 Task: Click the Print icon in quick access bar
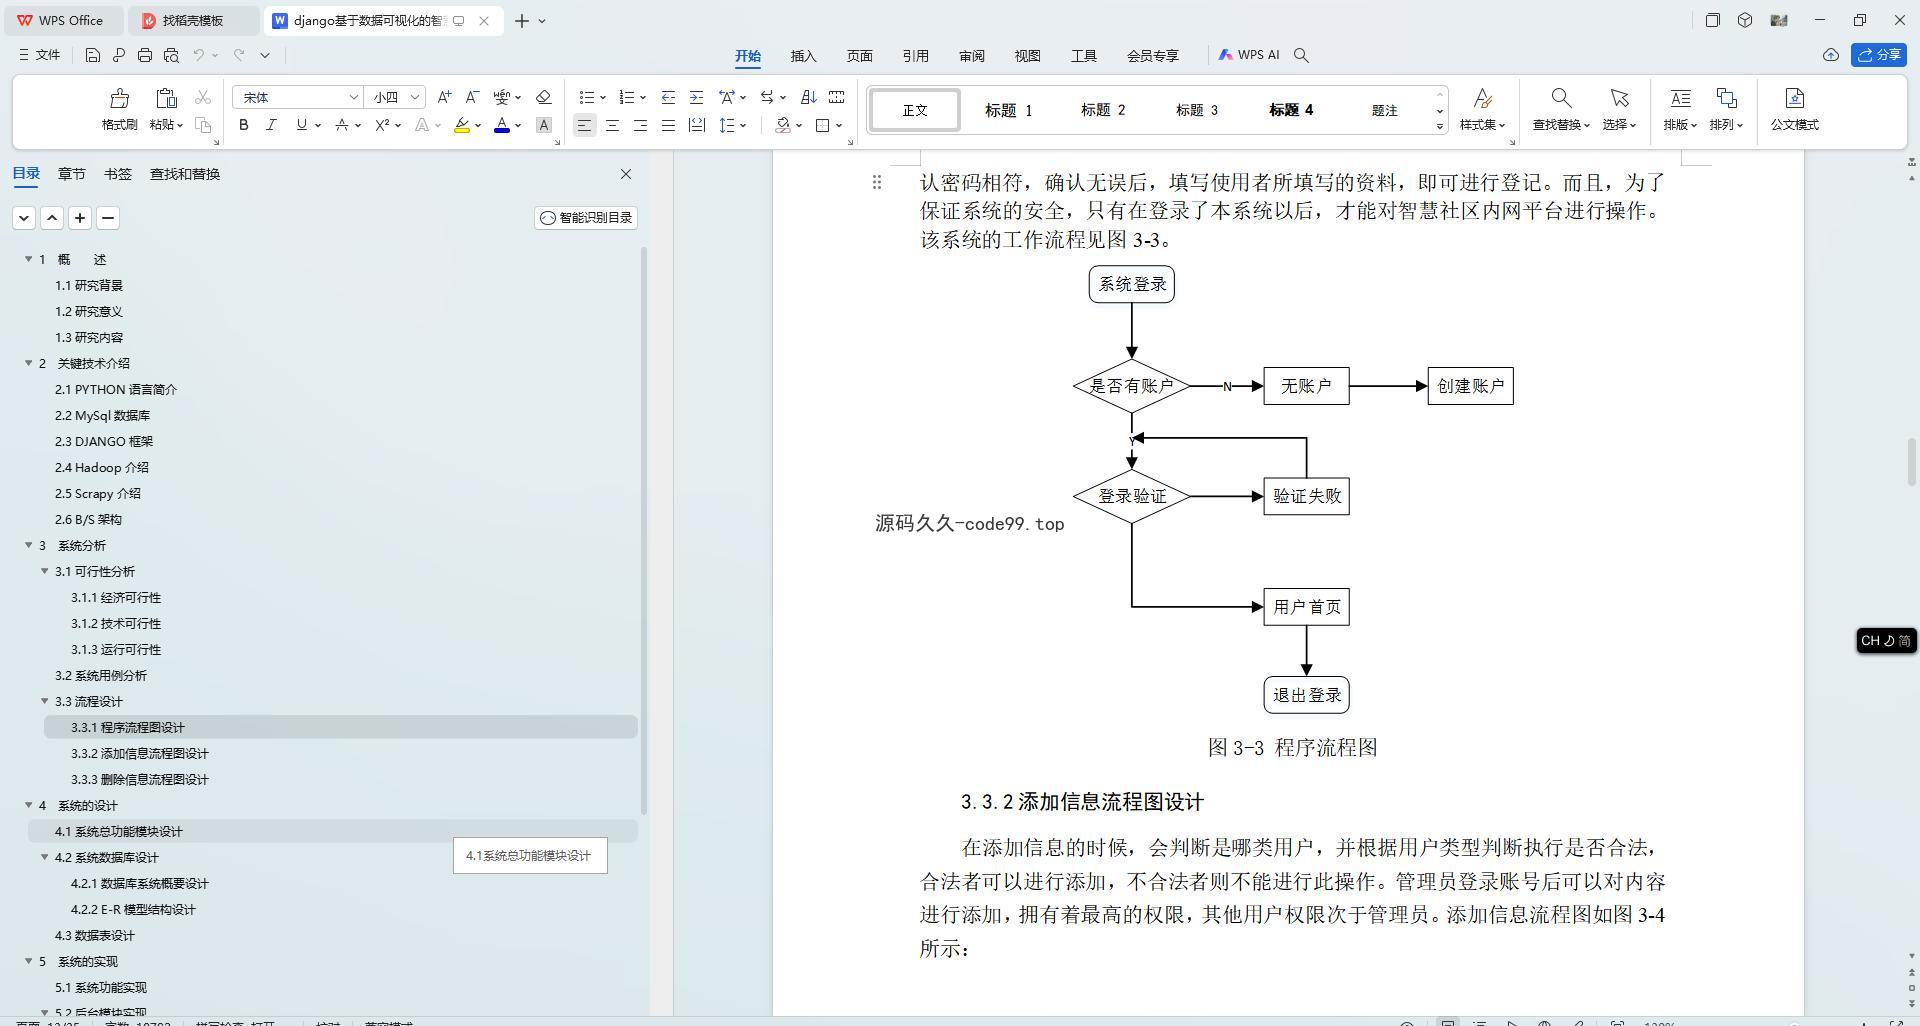[145, 55]
